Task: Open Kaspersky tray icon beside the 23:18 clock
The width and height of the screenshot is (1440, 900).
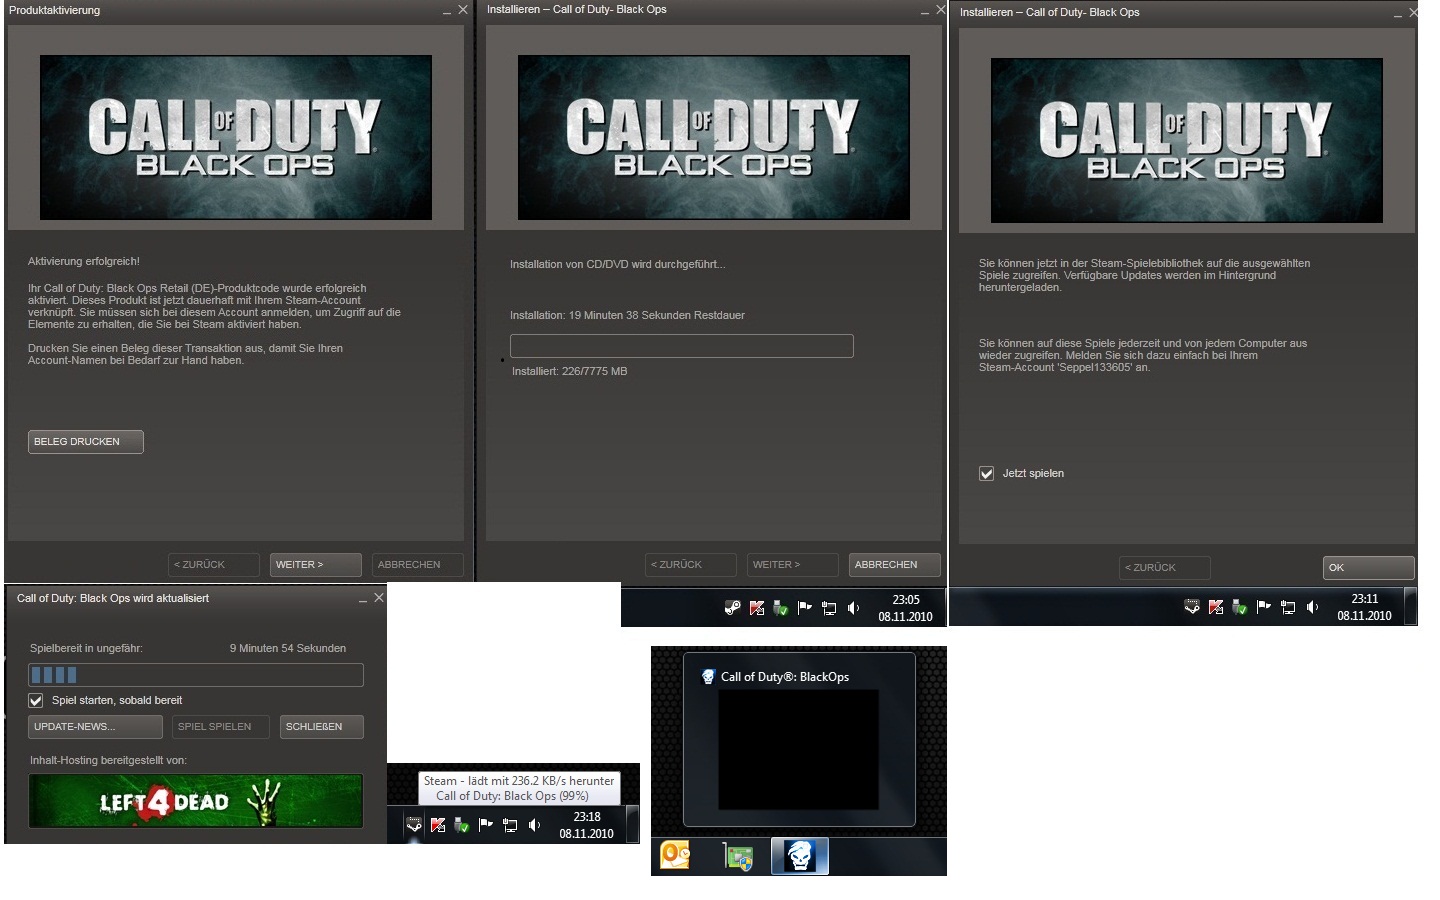Action: 438,824
